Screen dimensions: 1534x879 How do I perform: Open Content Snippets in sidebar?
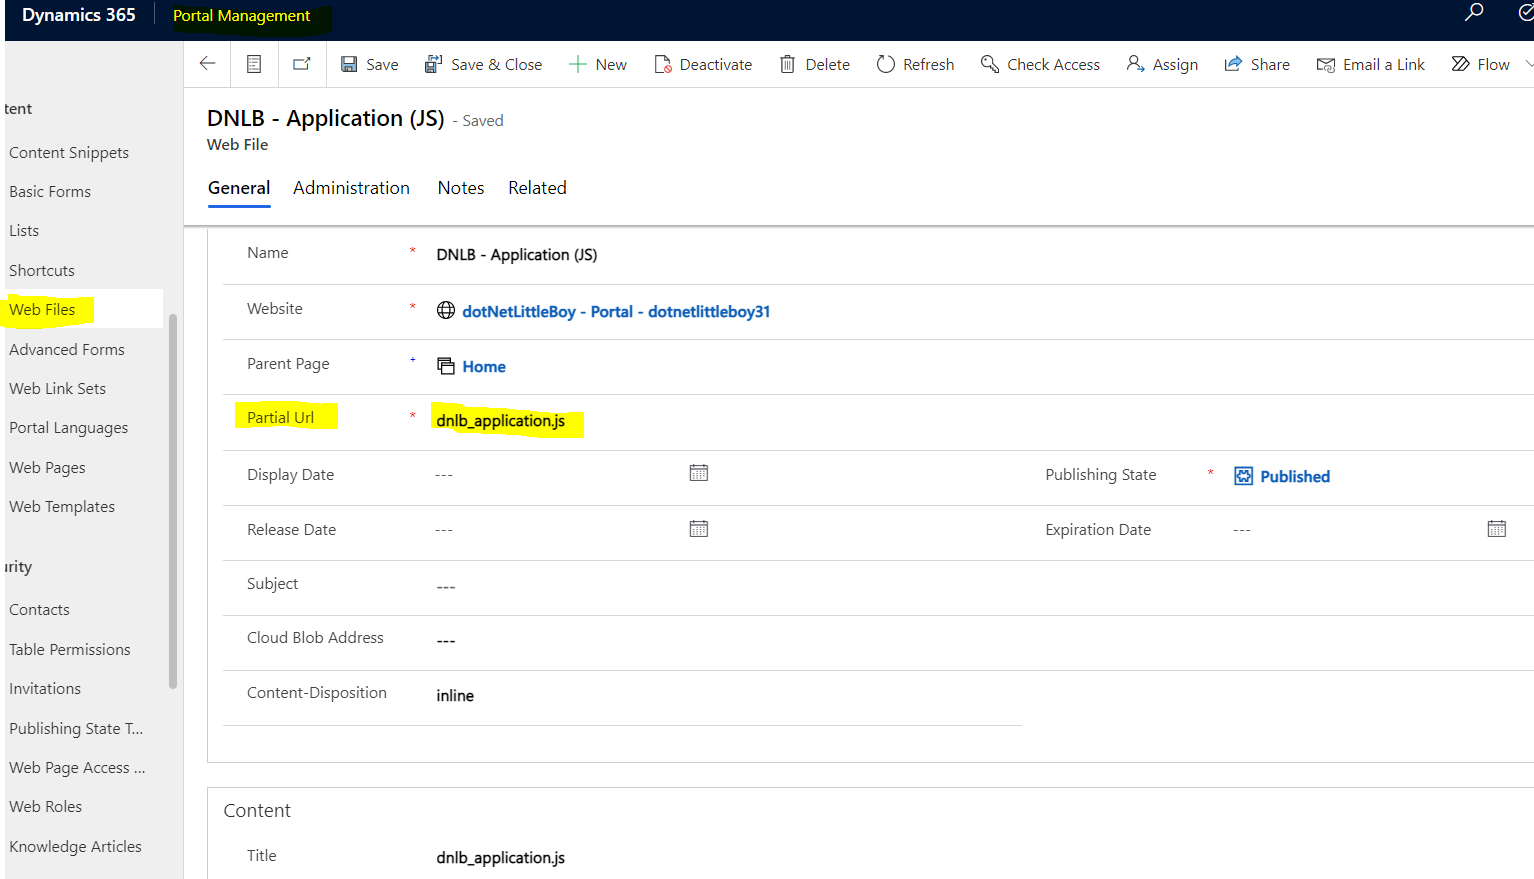coord(69,153)
